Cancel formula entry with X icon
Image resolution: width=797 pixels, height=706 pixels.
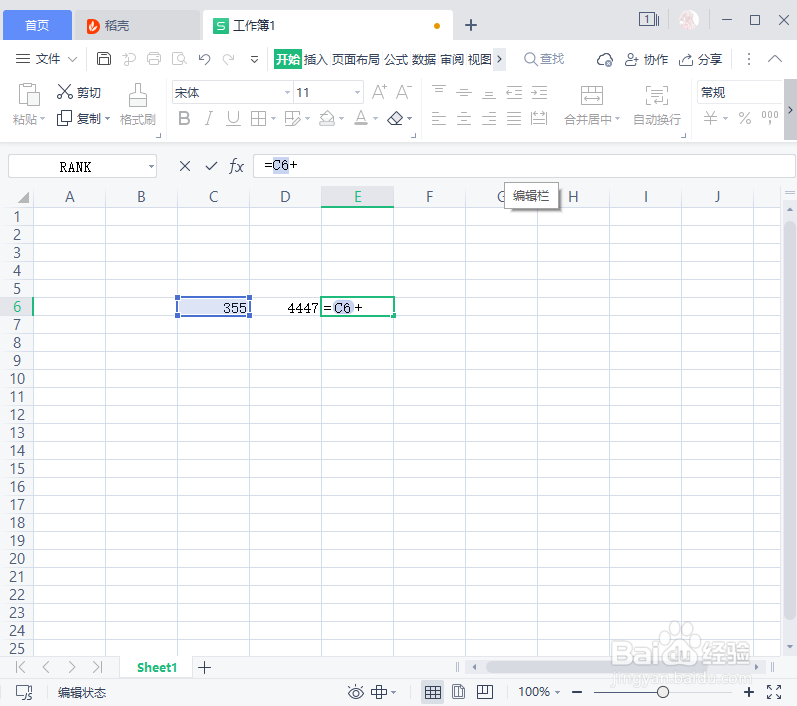click(x=185, y=166)
